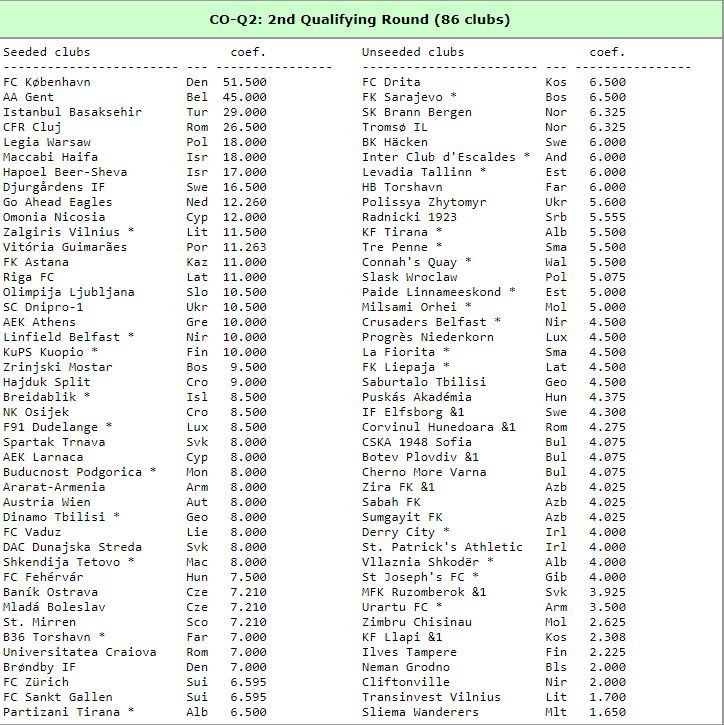Click AA Gent in seeded list
The height and width of the screenshot is (725, 724).
pos(28,97)
